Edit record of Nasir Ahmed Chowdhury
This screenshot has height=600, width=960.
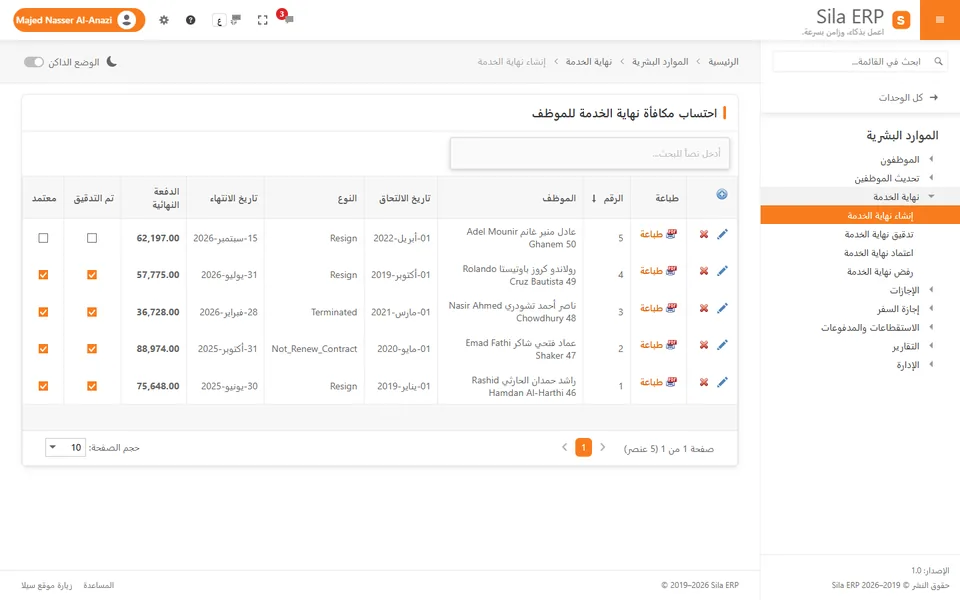(722, 309)
